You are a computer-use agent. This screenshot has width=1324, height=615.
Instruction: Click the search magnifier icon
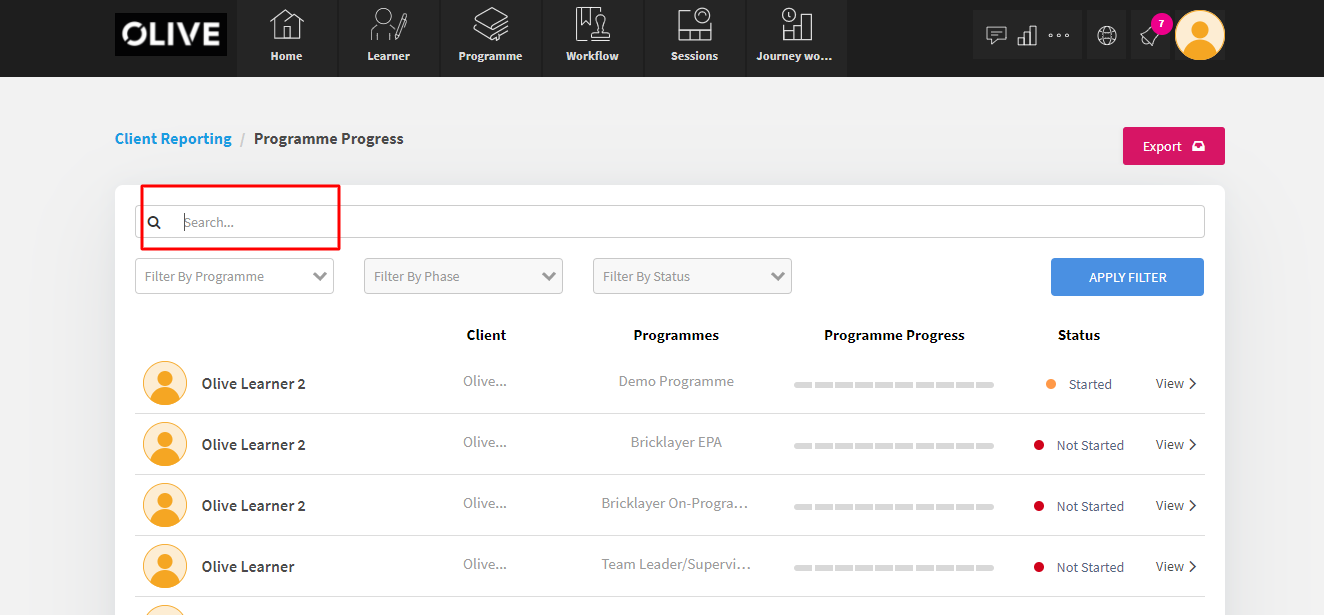(154, 221)
